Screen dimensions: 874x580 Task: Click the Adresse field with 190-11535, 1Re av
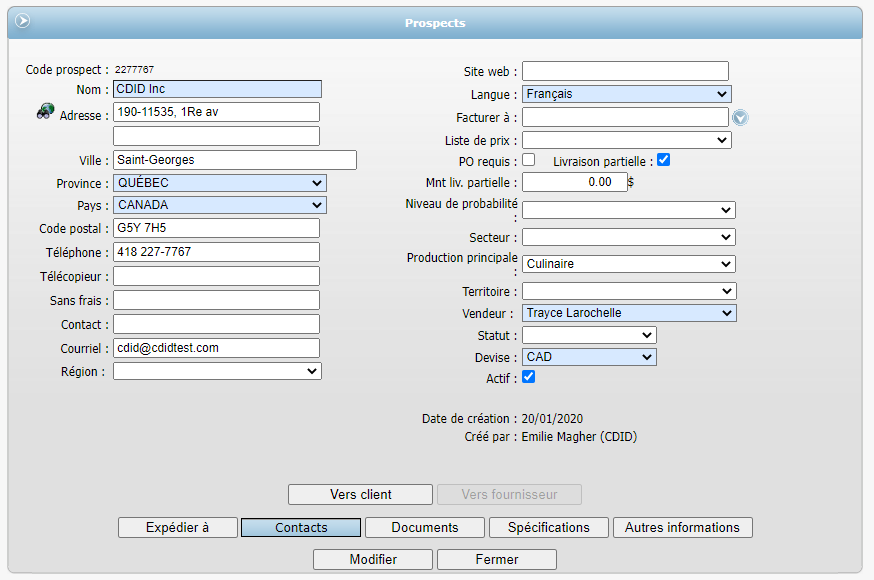(x=216, y=112)
